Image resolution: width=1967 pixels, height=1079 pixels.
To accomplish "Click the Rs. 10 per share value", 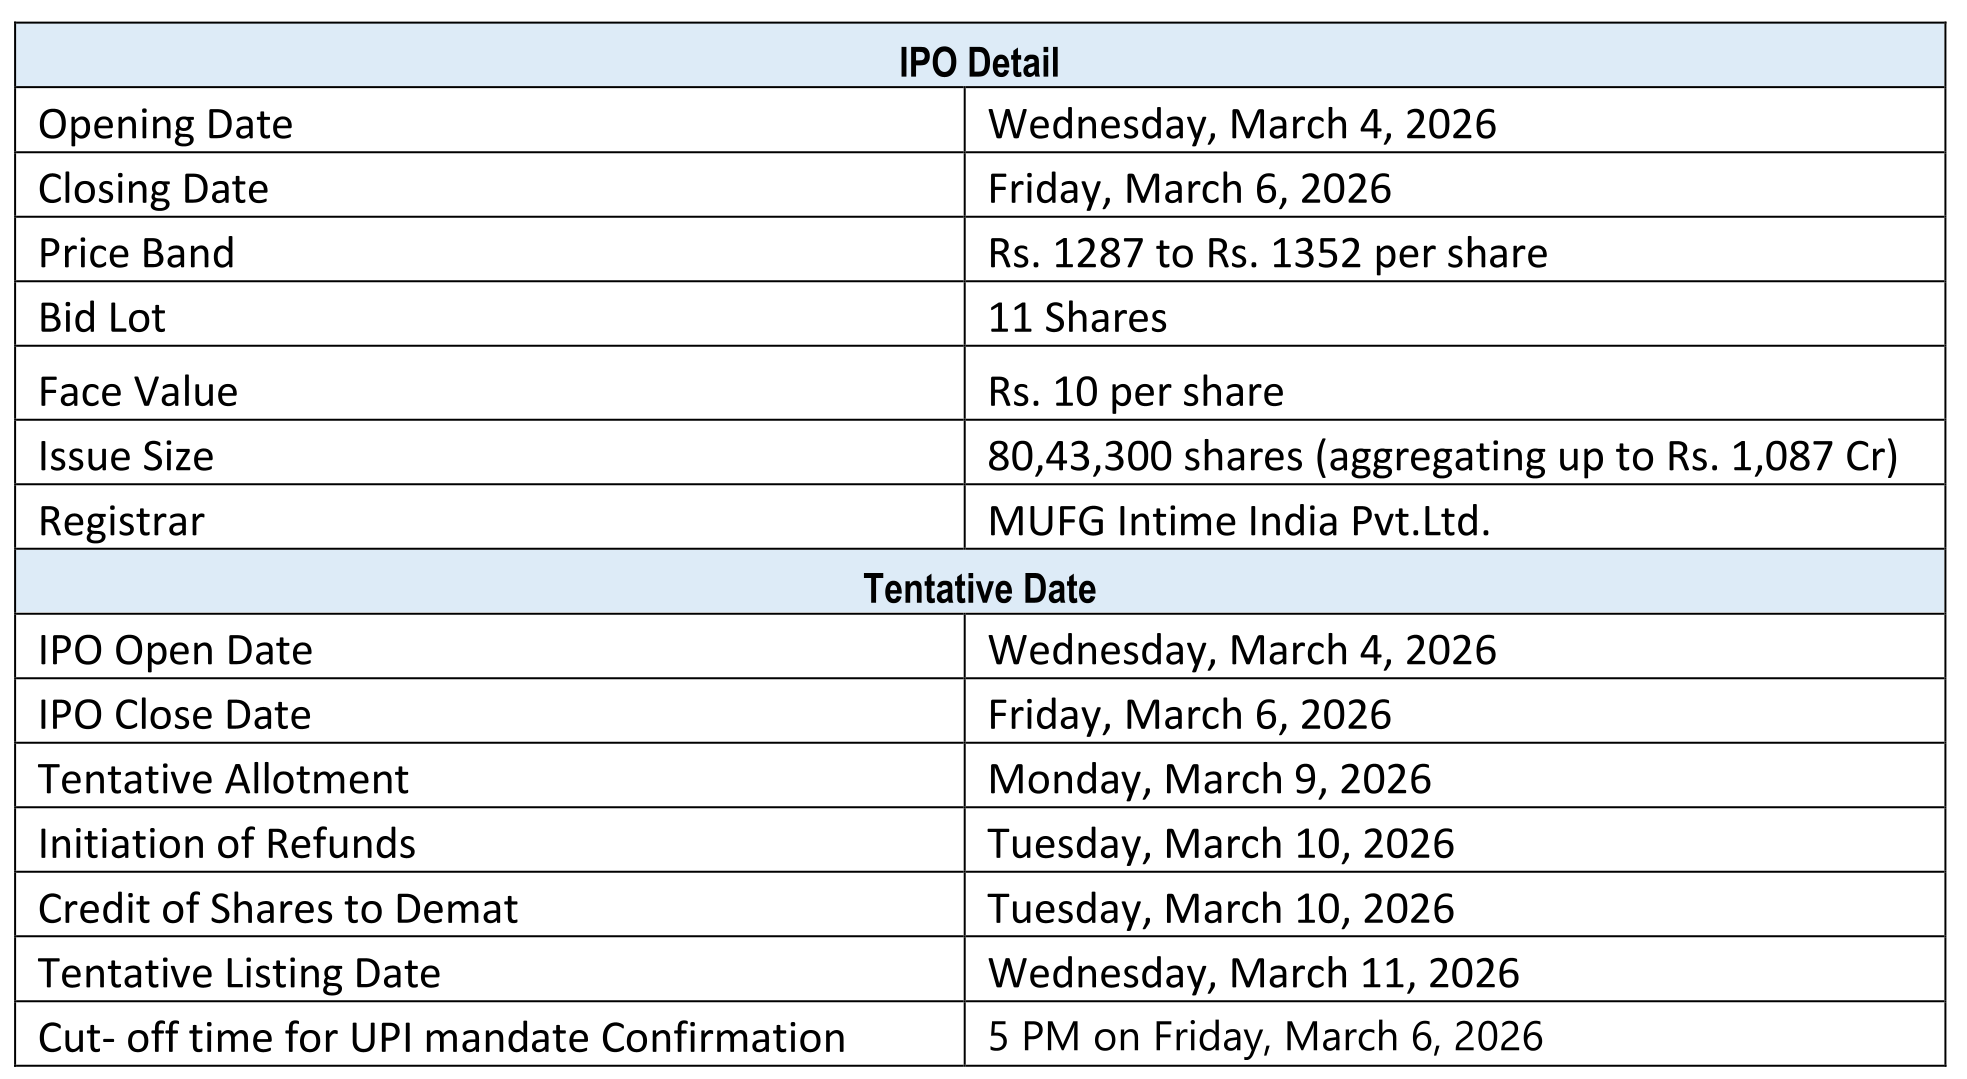I will point(1135,391).
